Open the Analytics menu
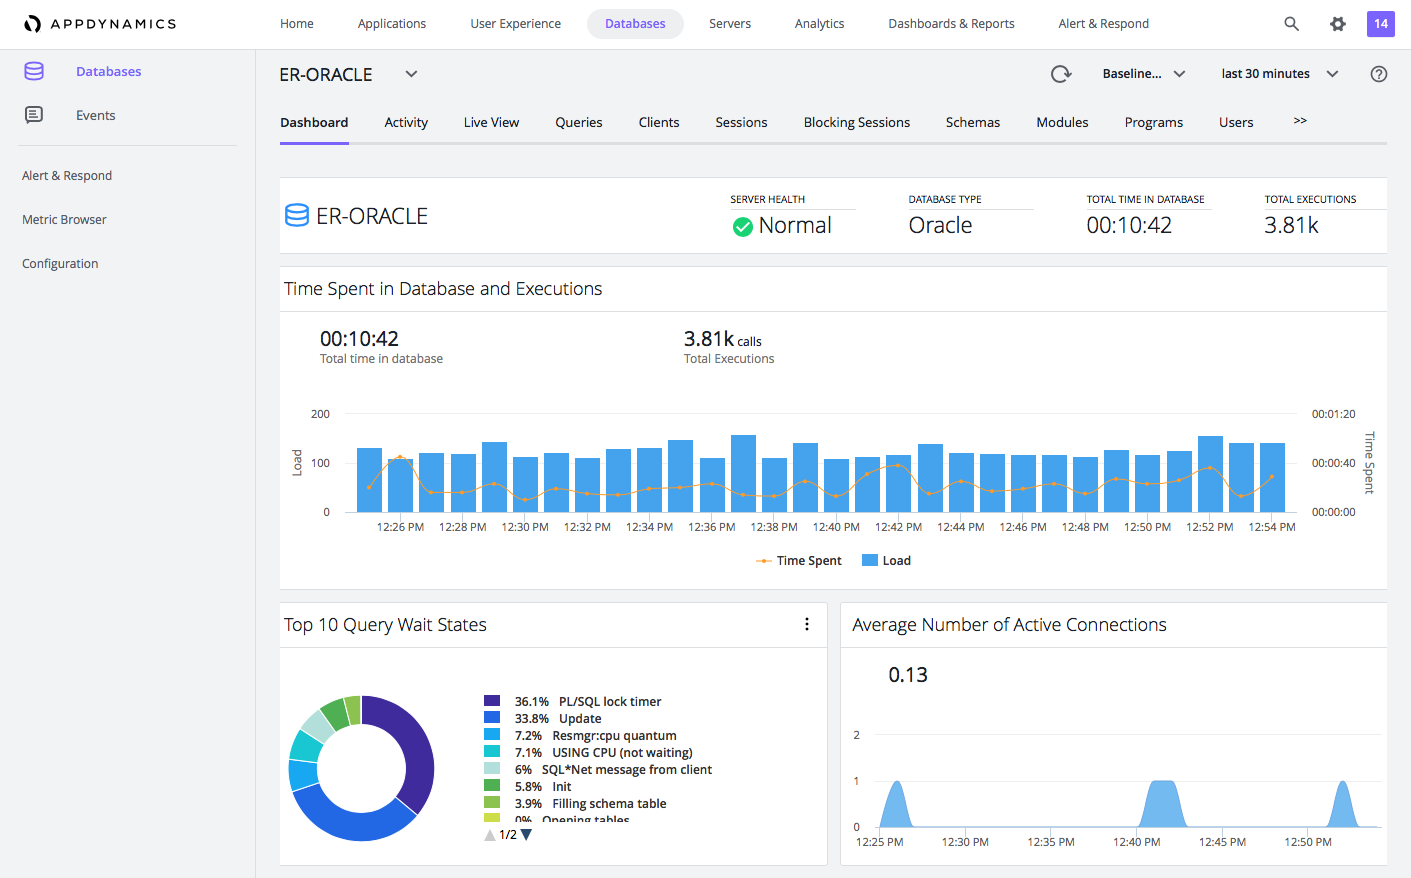The height and width of the screenshot is (878, 1411). [x=819, y=24]
